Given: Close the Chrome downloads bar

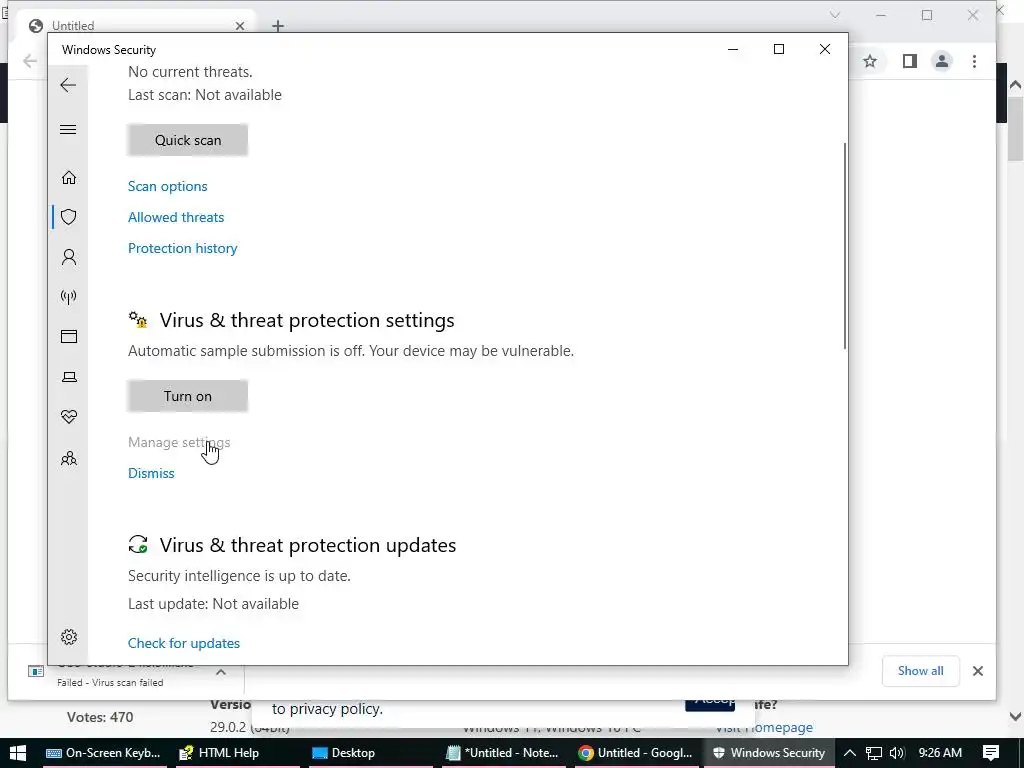Looking at the screenshot, I should click(978, 671).
